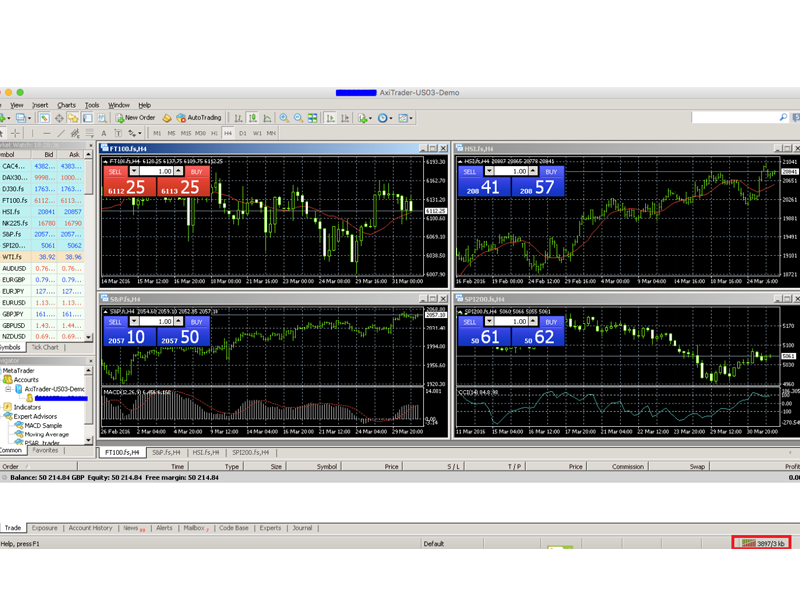Open volume dropdown on S&P.fs trade panel
Viewport: 800px width, 600px height.
click(x=134, y=321)
